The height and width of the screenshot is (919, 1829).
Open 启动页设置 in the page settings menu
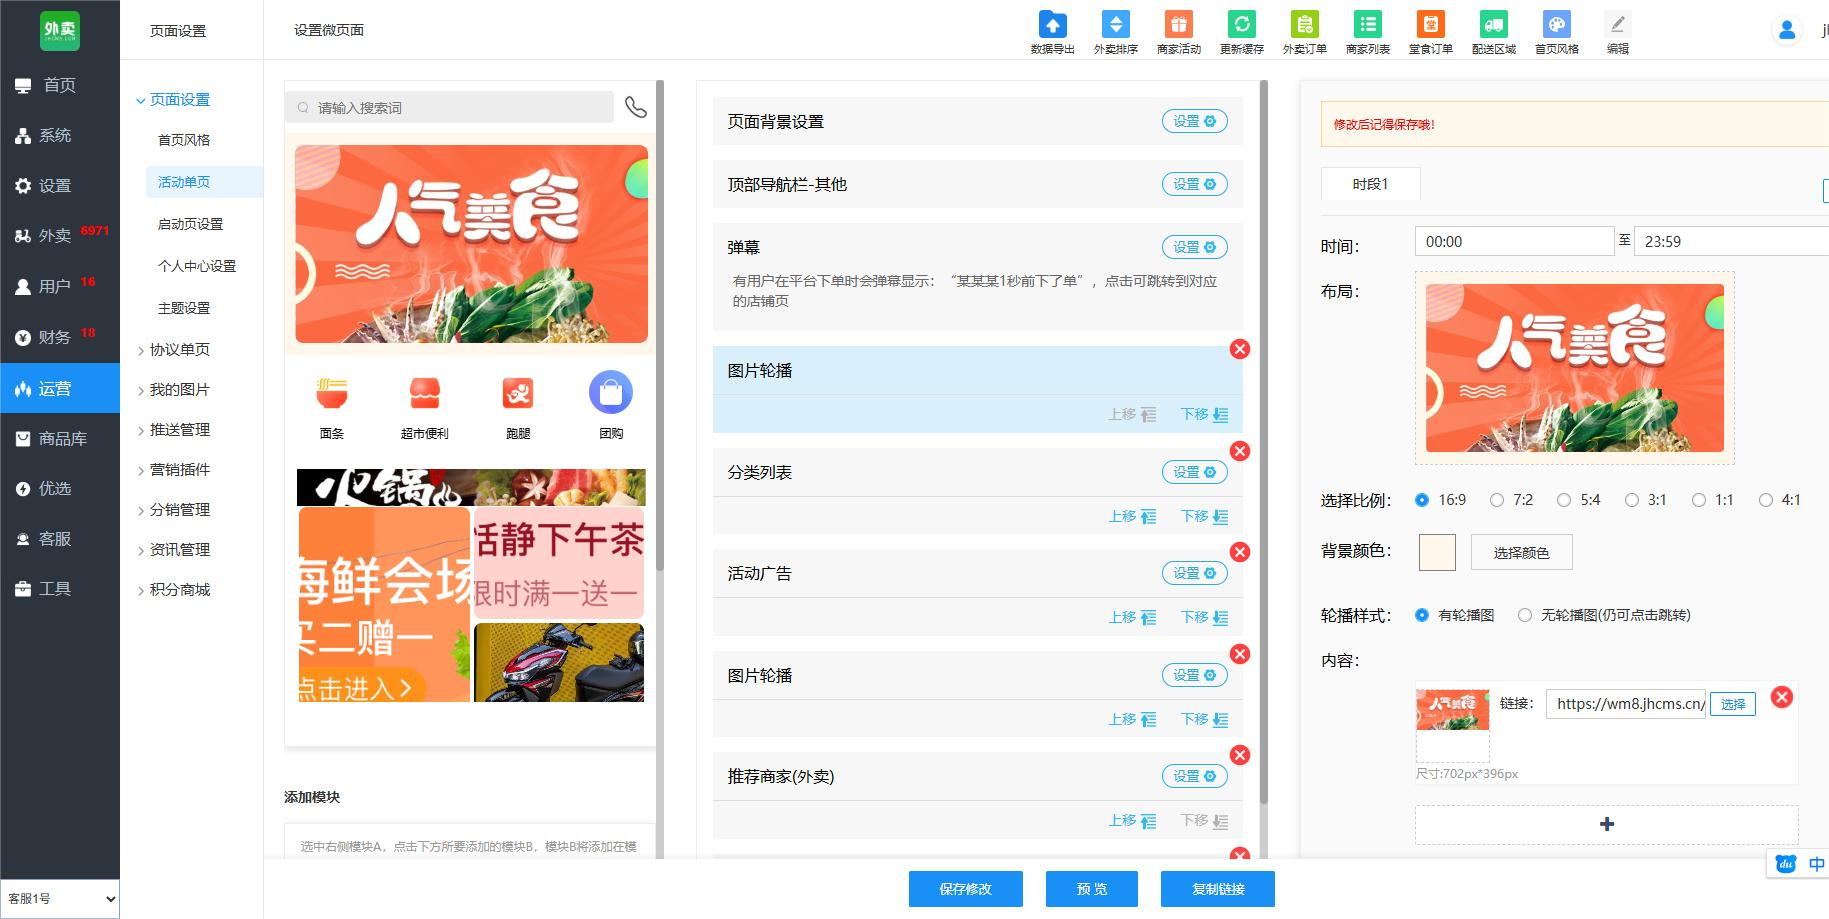(190, 224)
